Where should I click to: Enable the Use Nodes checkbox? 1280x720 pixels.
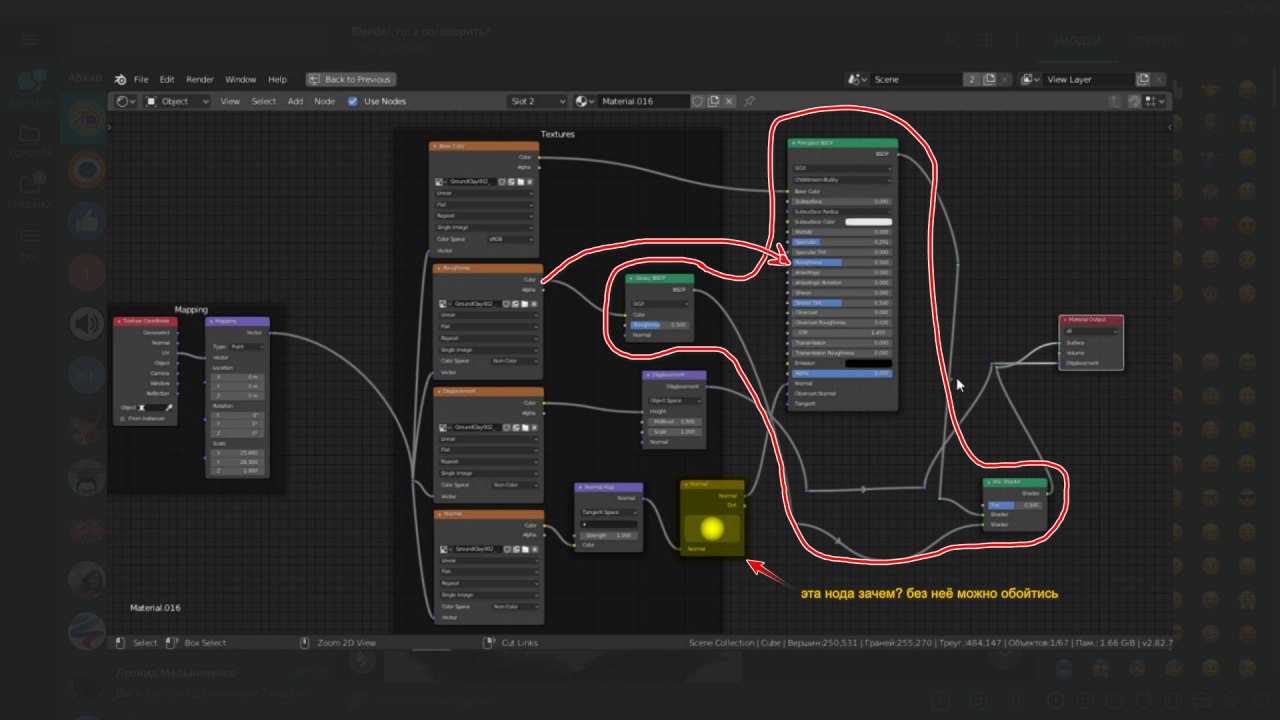pyautogui.click(x=352, y=101)
